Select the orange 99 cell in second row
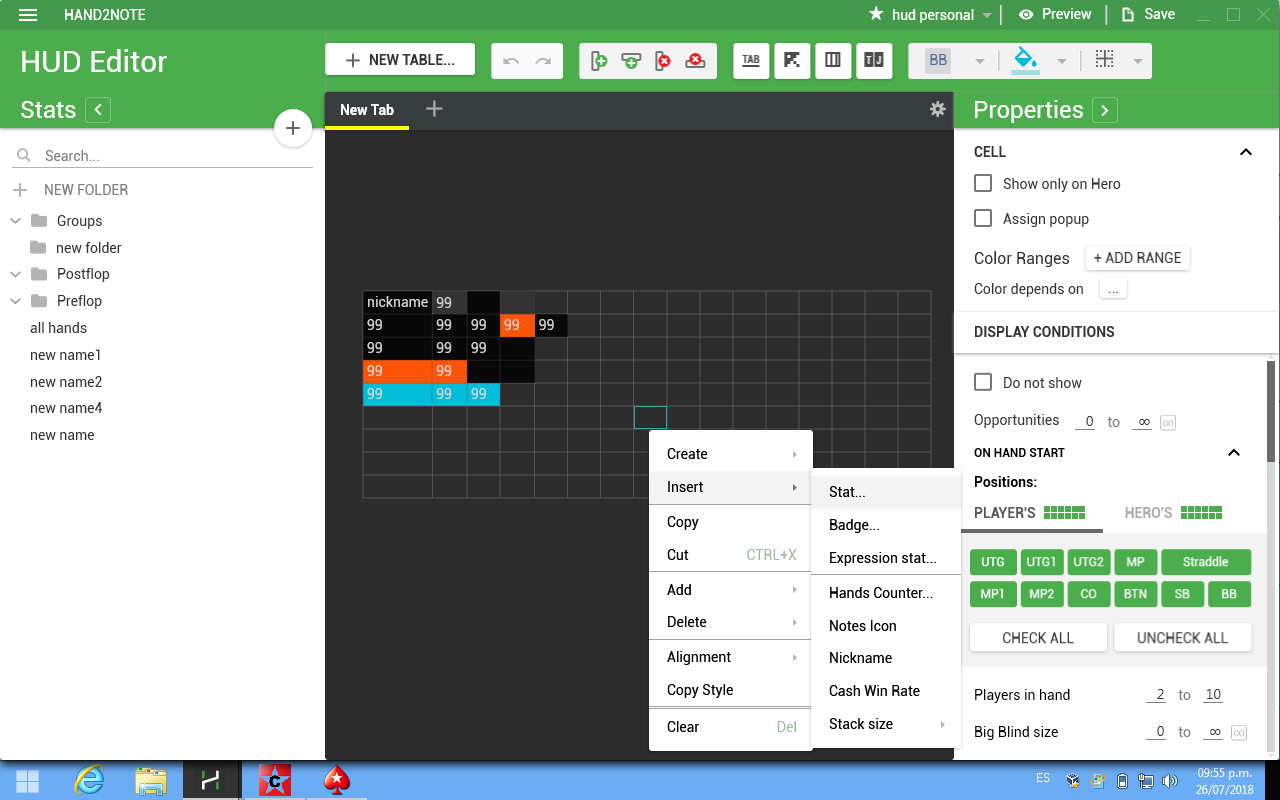1280x800 pixels. [517, 325]
